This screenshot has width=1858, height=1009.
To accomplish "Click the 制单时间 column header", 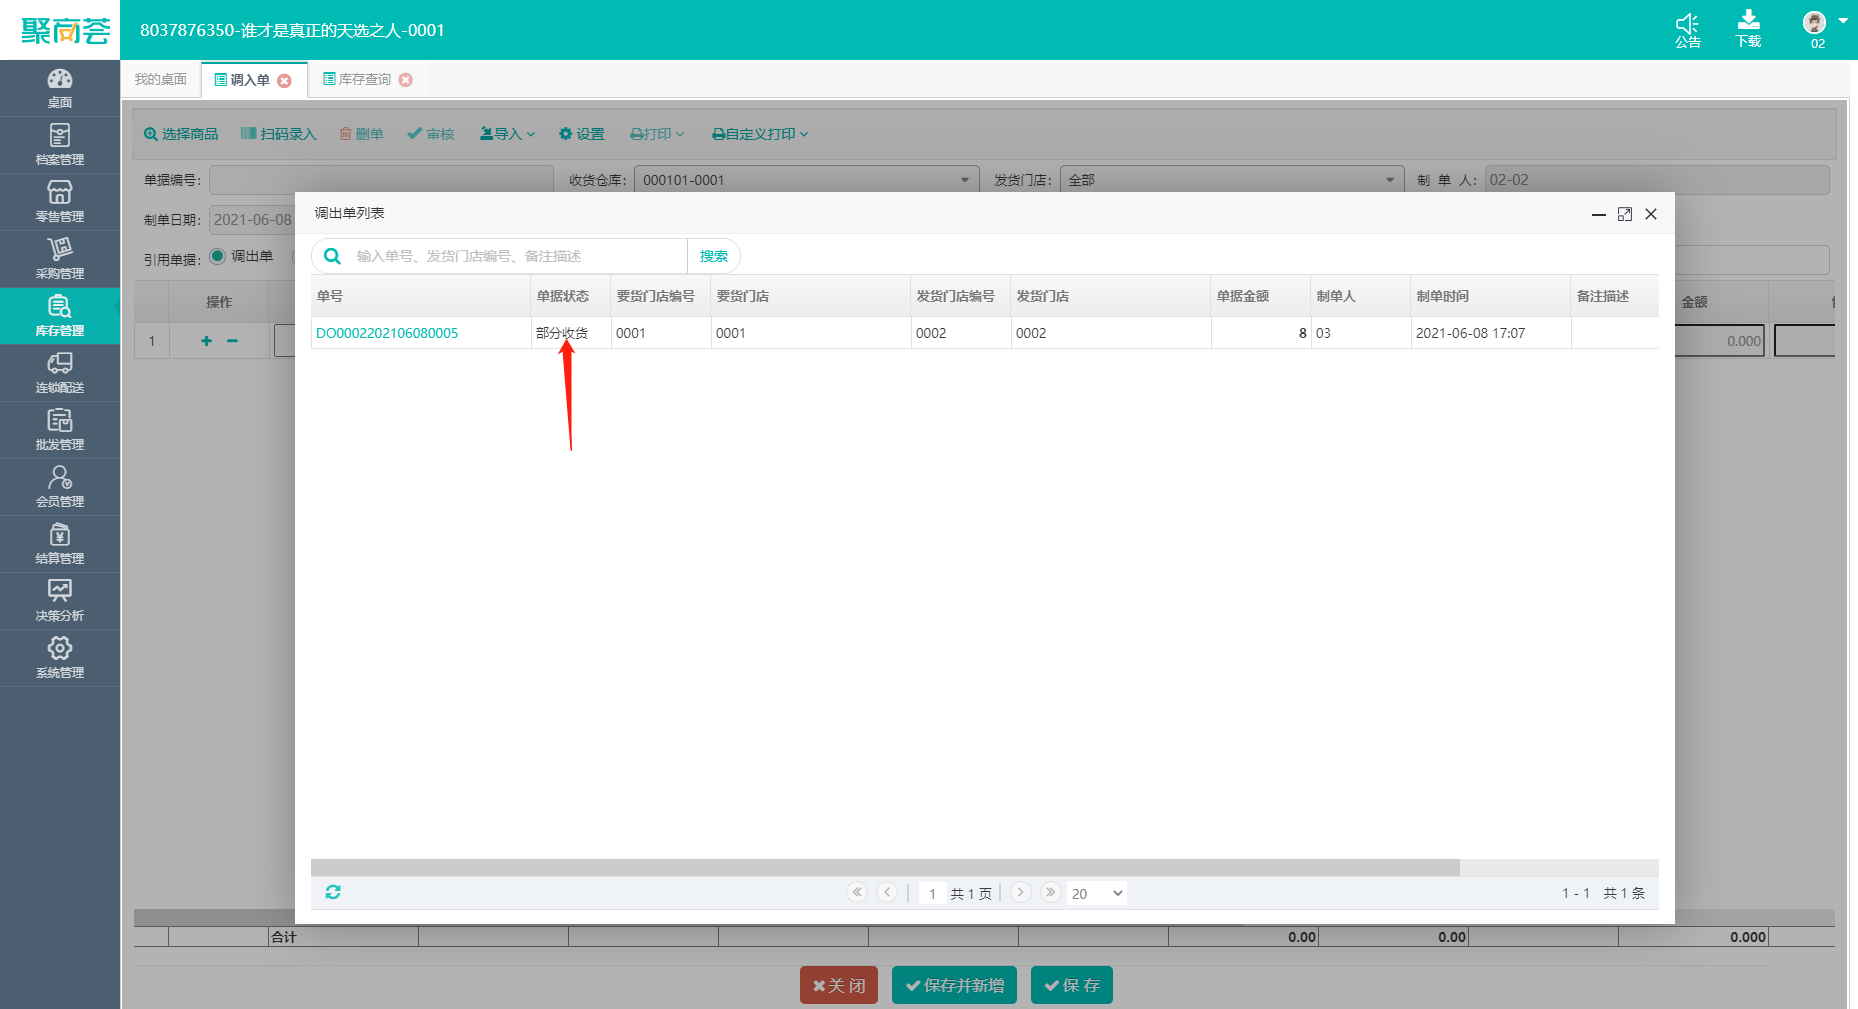I will [x=1491, y=296].
